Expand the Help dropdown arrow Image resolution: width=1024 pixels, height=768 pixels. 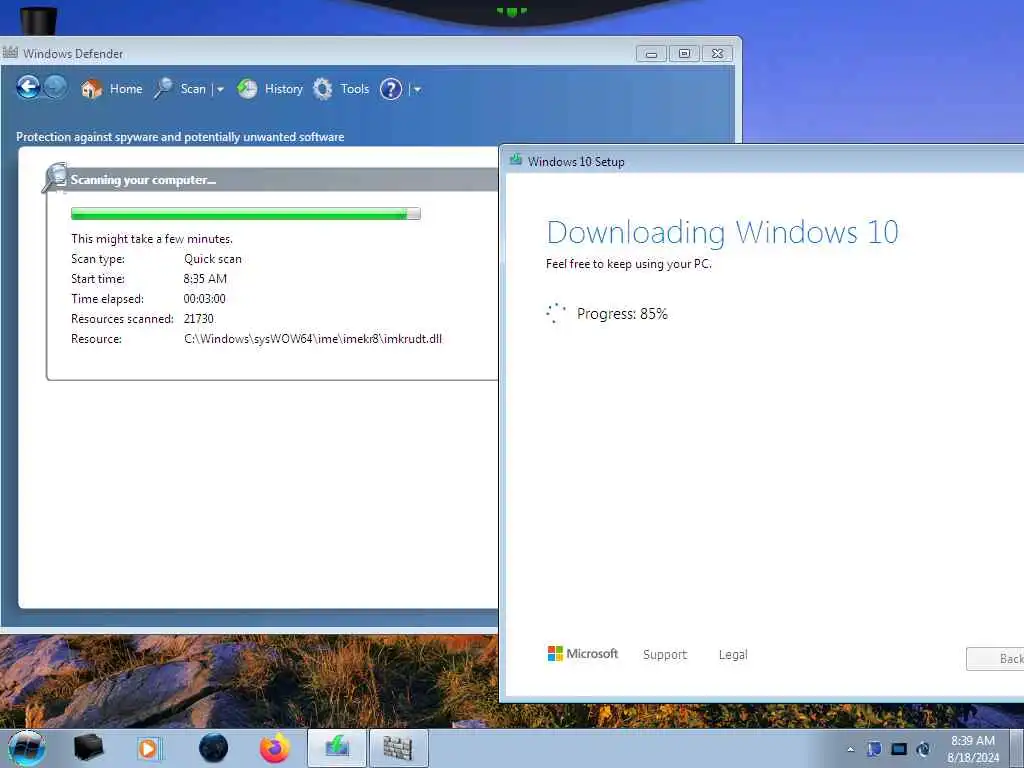pos(417,89)
